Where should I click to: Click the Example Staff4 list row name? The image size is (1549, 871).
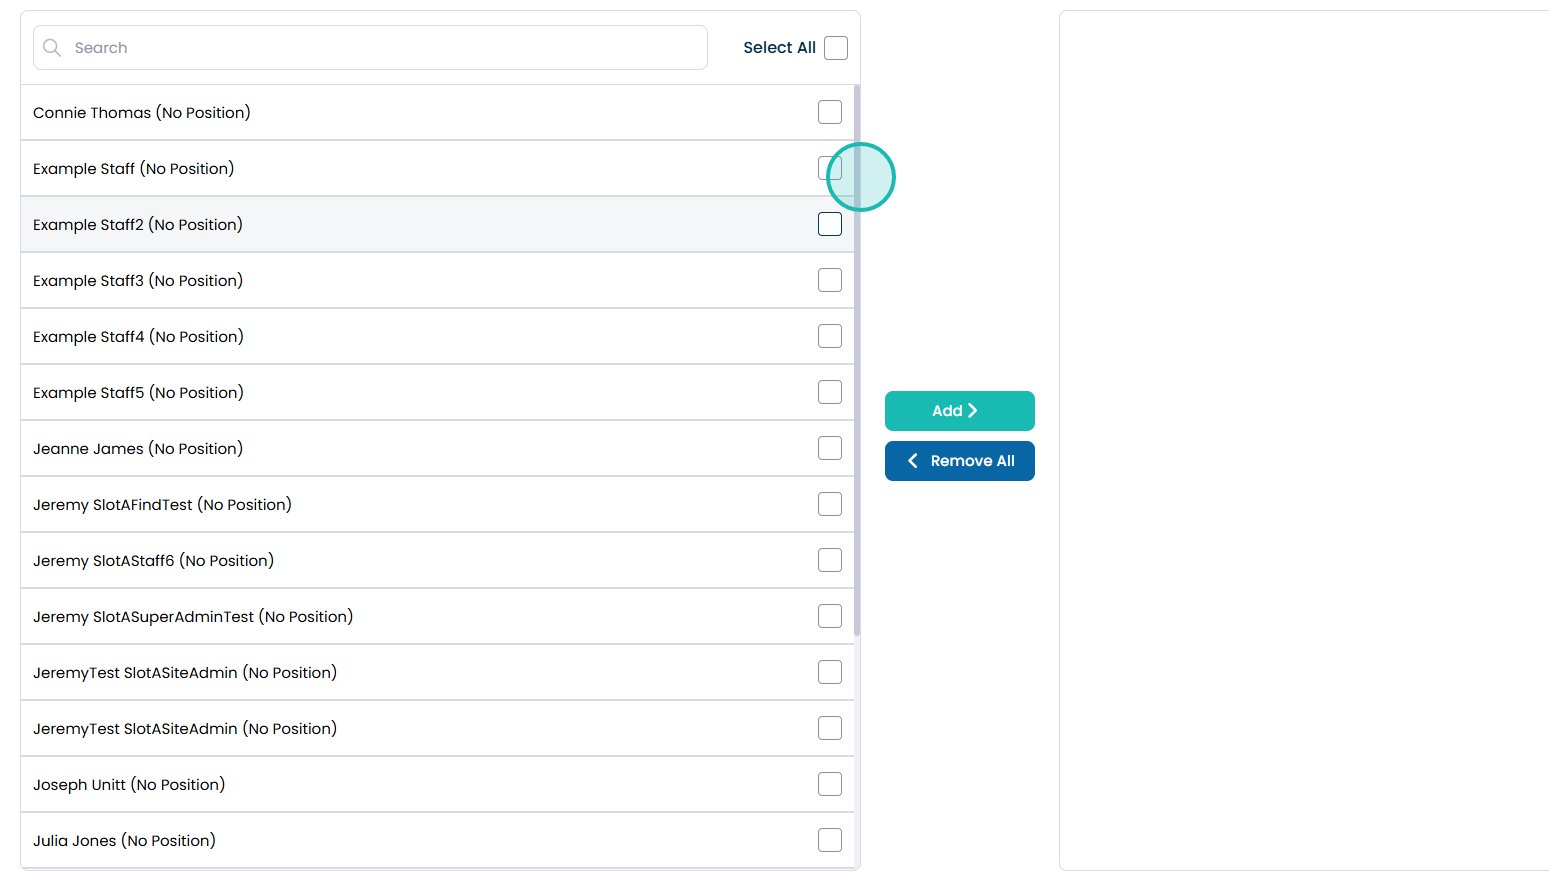tap(138, 337)
